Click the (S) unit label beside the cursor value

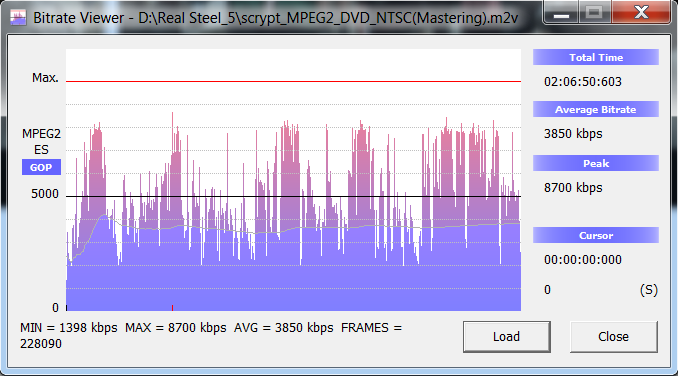tap(649, 290)
